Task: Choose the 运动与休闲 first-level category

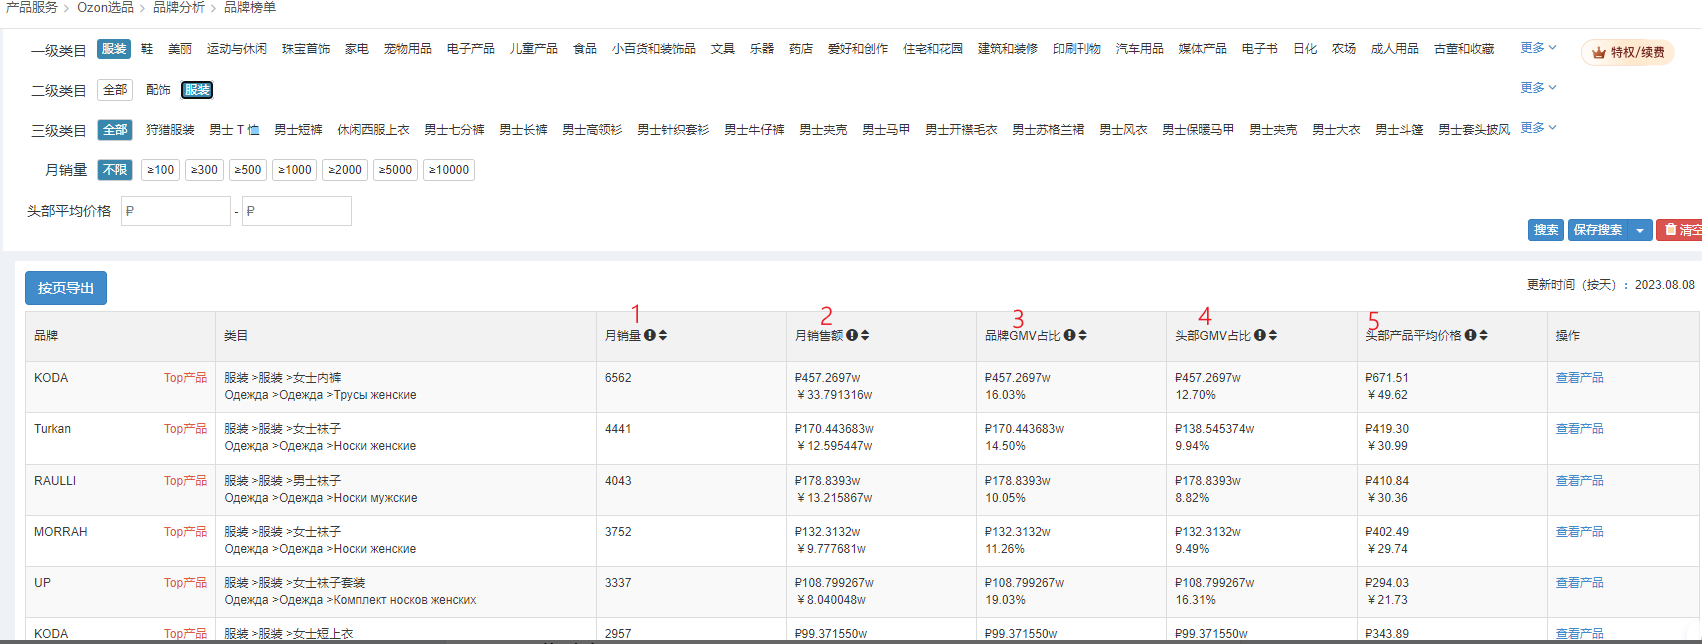Action: tap(237, 49)
